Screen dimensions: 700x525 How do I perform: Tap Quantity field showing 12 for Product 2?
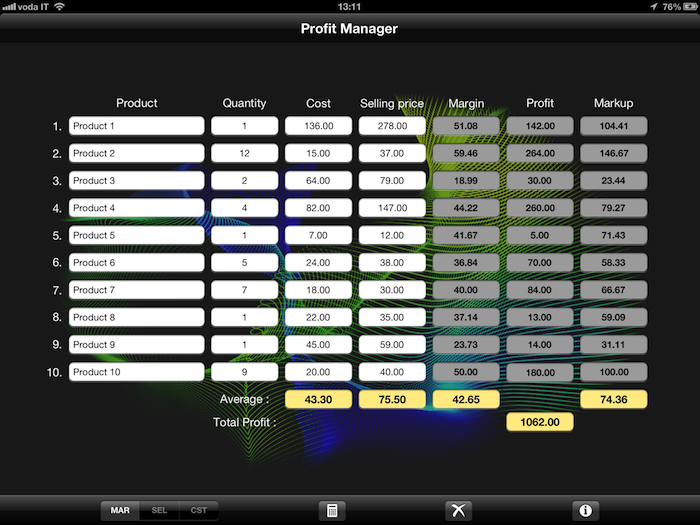point(244,154)
